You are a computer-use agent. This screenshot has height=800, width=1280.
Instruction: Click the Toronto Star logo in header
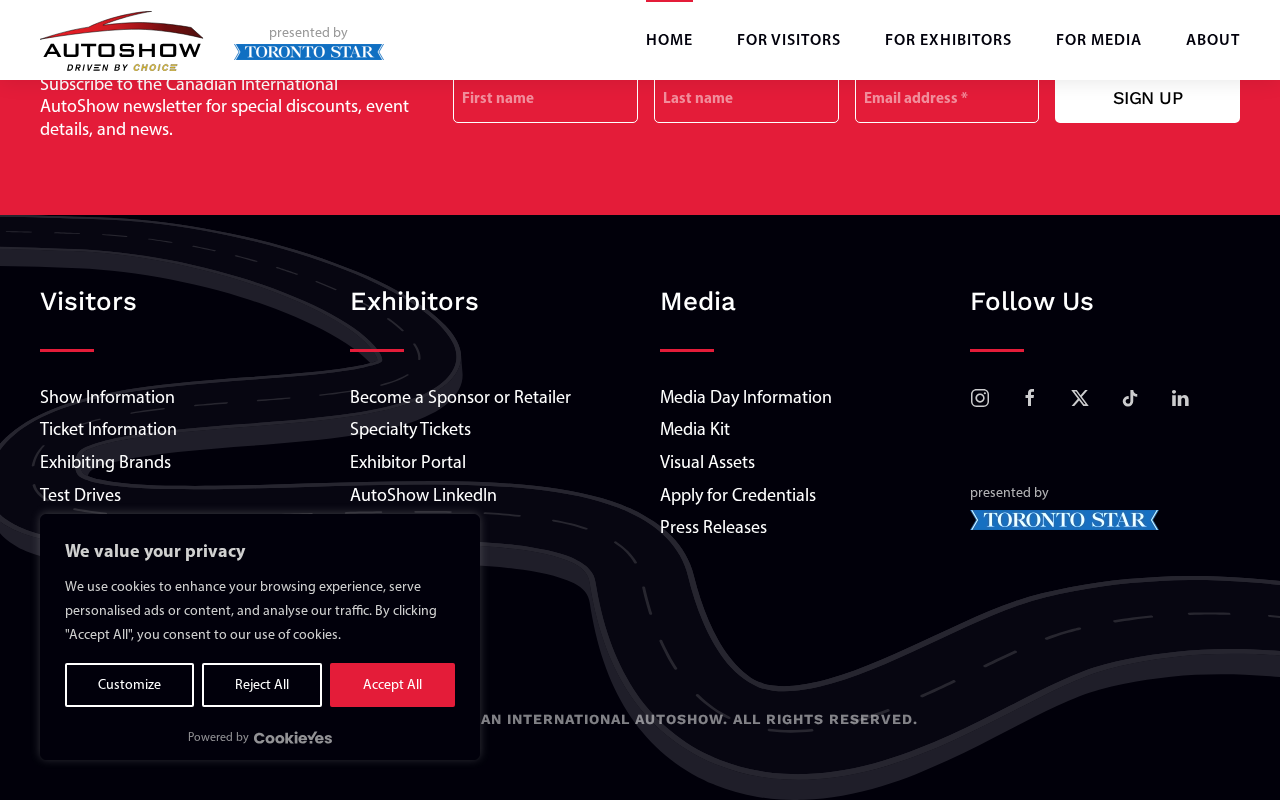pos(309,52)
